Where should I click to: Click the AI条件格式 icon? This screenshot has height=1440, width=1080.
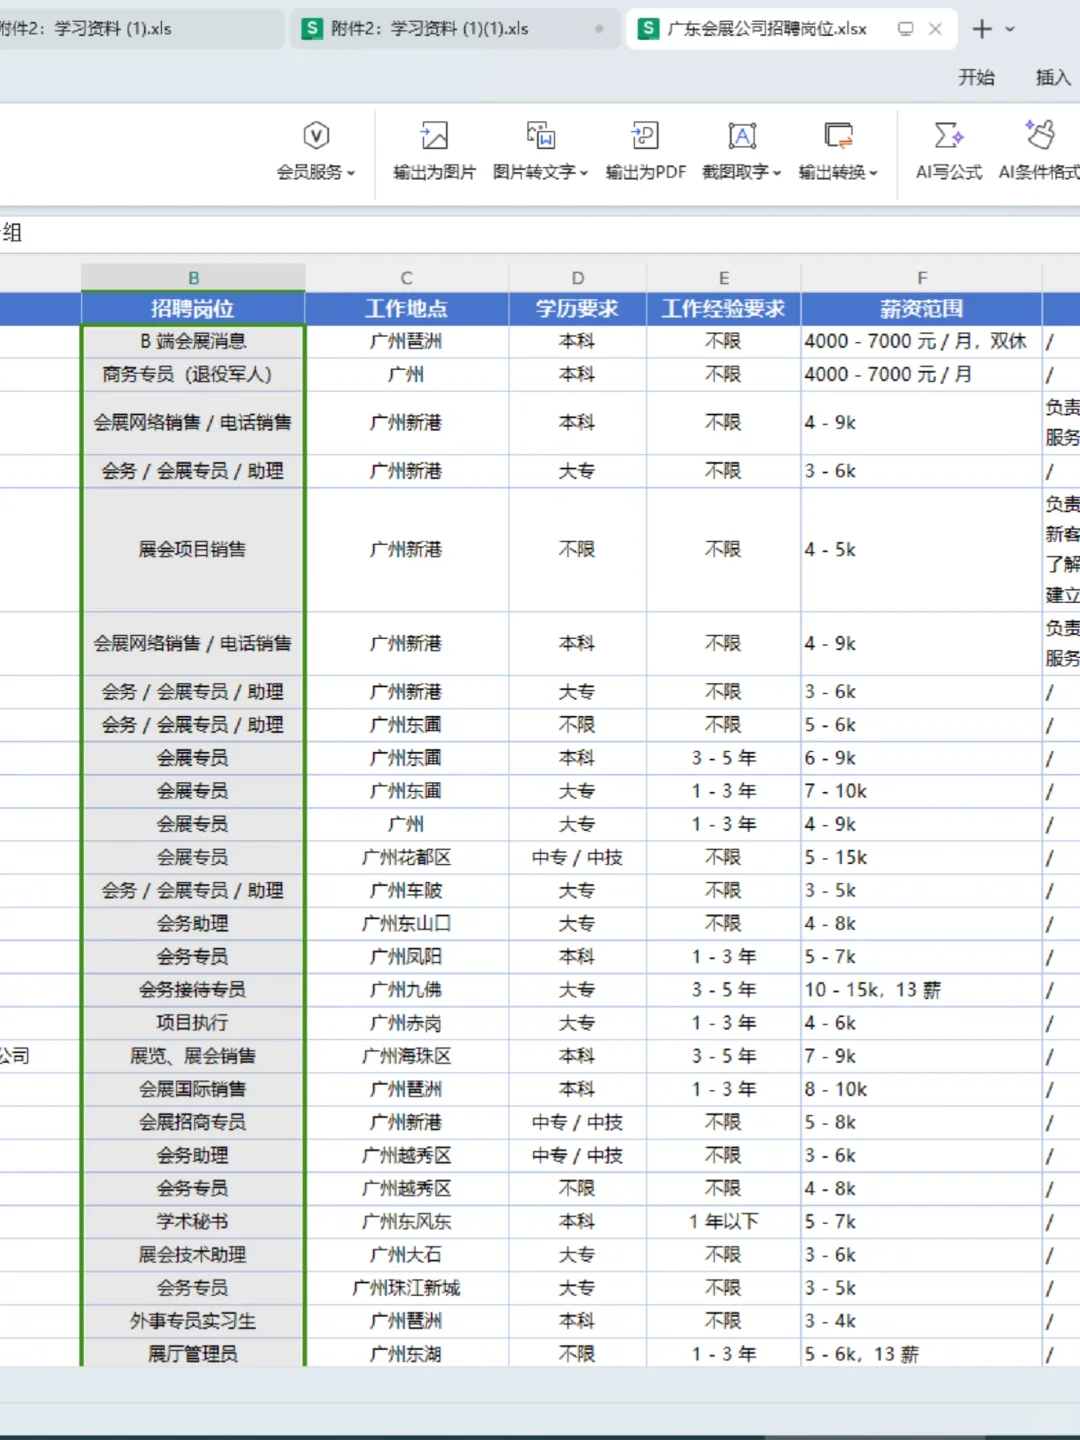(x=1040, y=136)
